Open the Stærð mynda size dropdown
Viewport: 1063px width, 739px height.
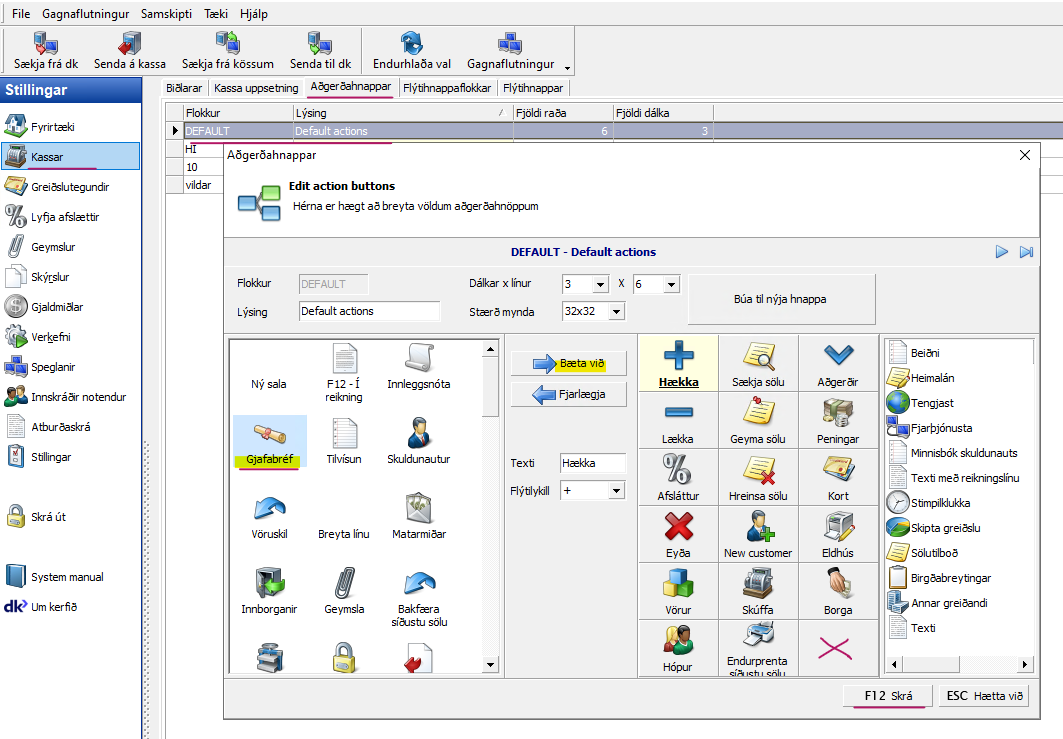[616, 312]
